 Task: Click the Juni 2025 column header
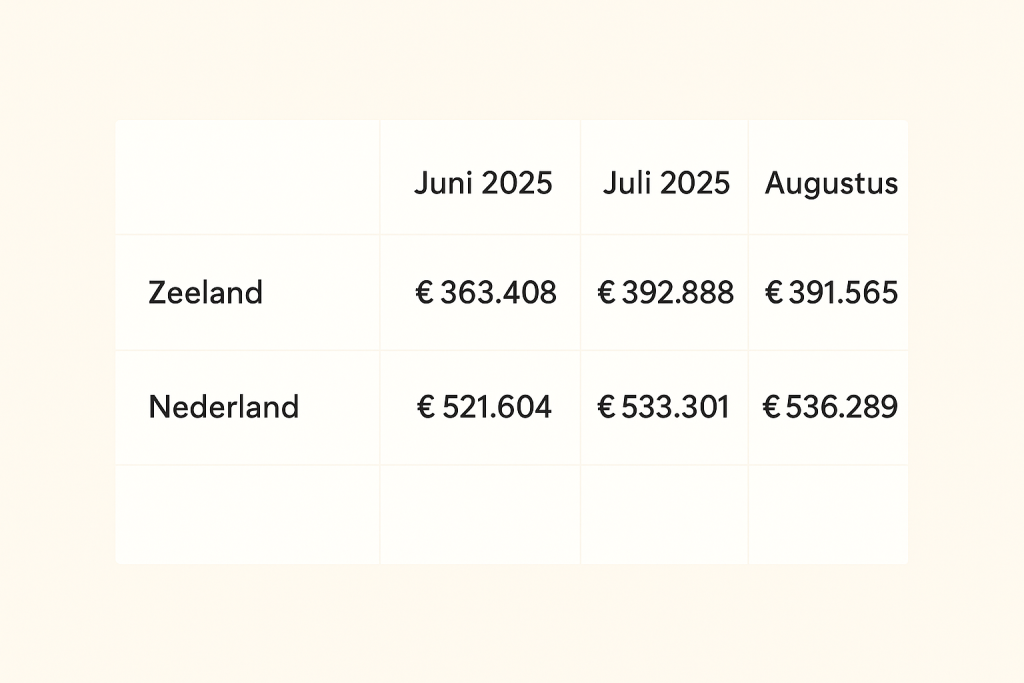483,183
